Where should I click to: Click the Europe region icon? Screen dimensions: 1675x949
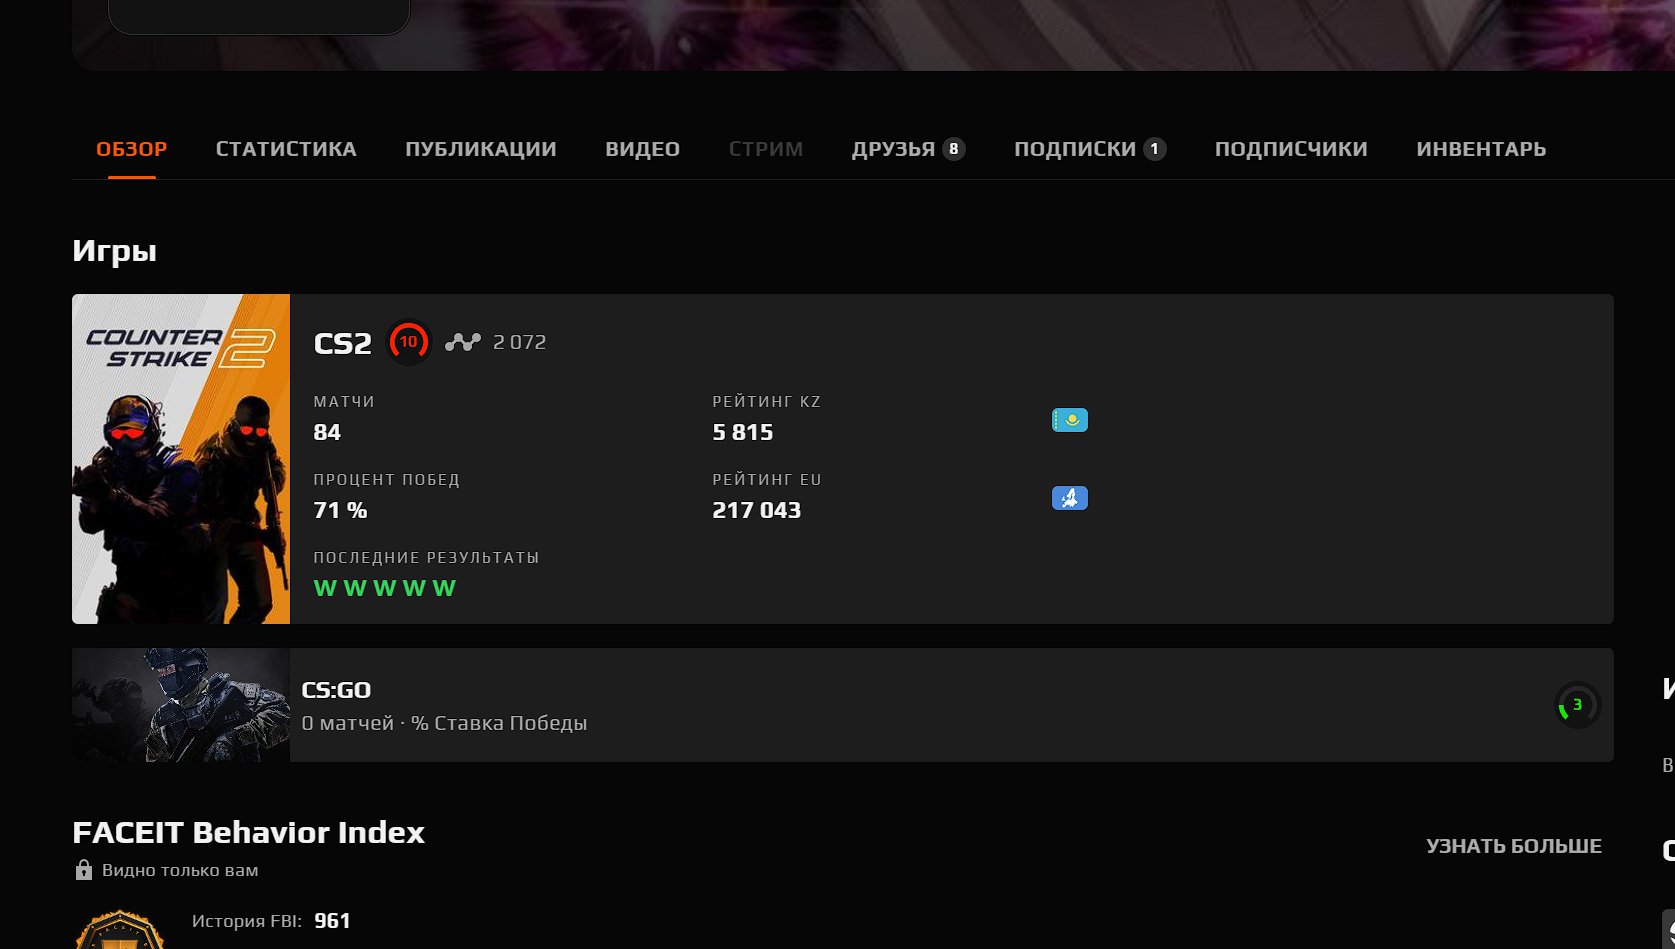1070,498
